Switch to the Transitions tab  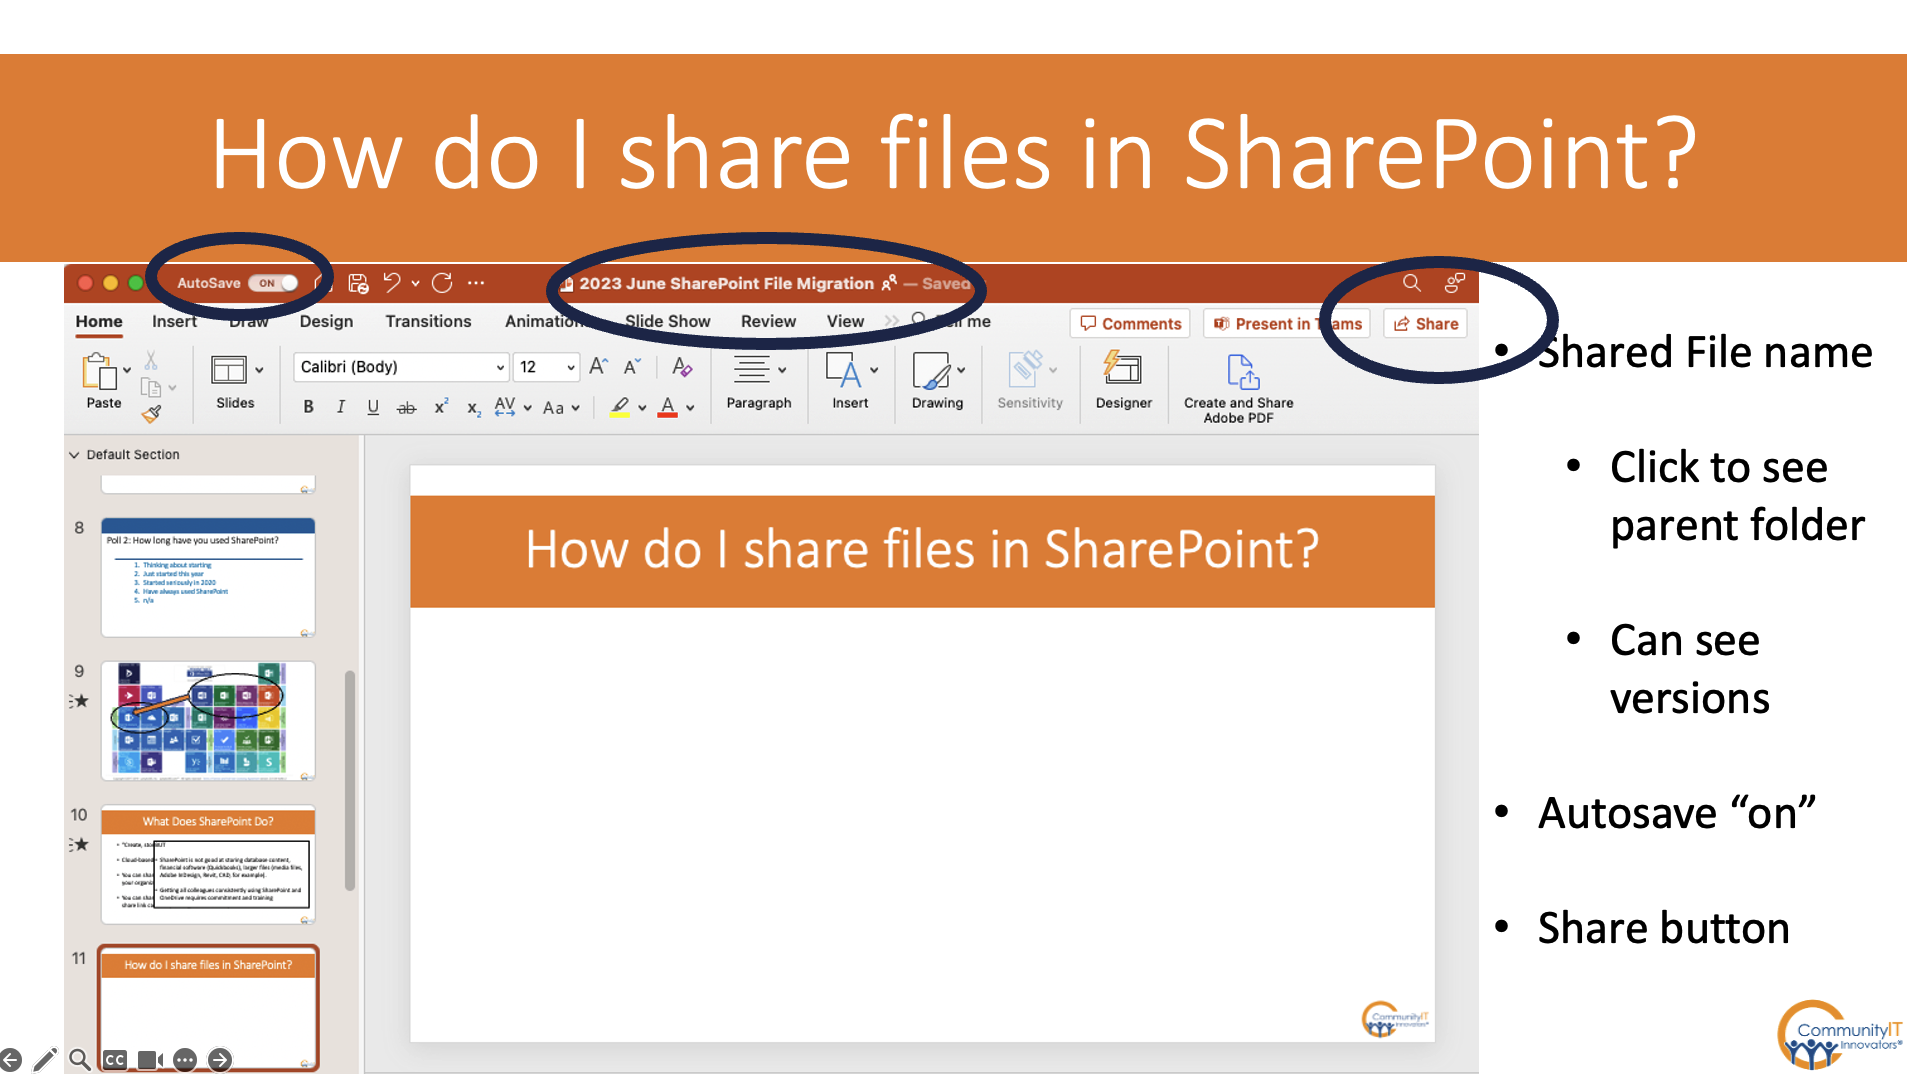click(x=428, y=321)
